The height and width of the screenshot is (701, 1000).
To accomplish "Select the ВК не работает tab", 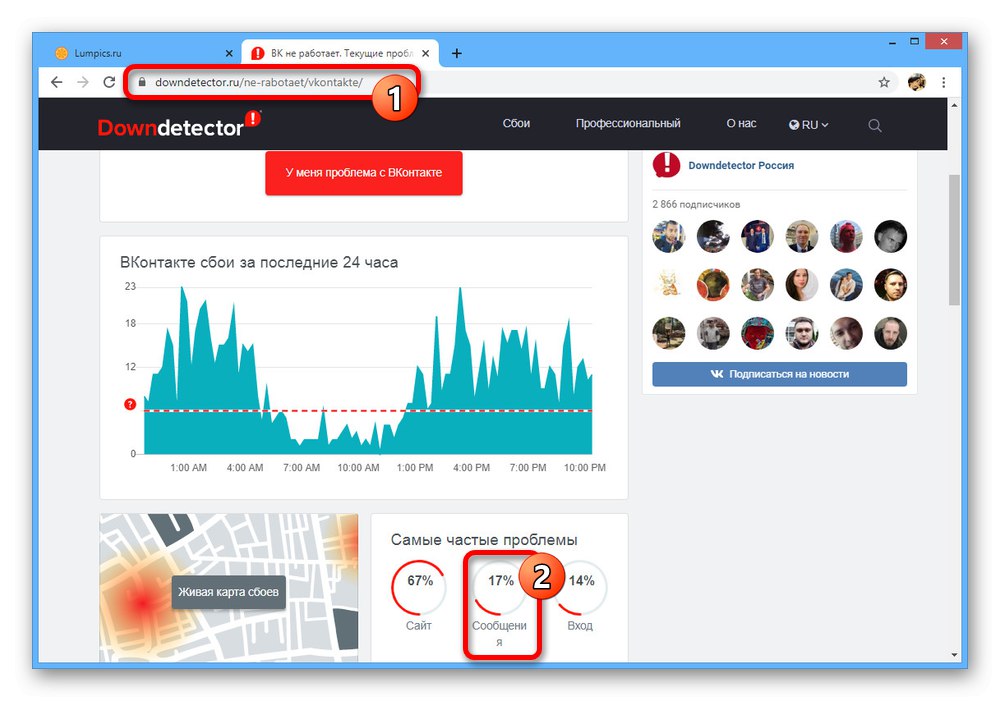I will (x=340, y=54).
